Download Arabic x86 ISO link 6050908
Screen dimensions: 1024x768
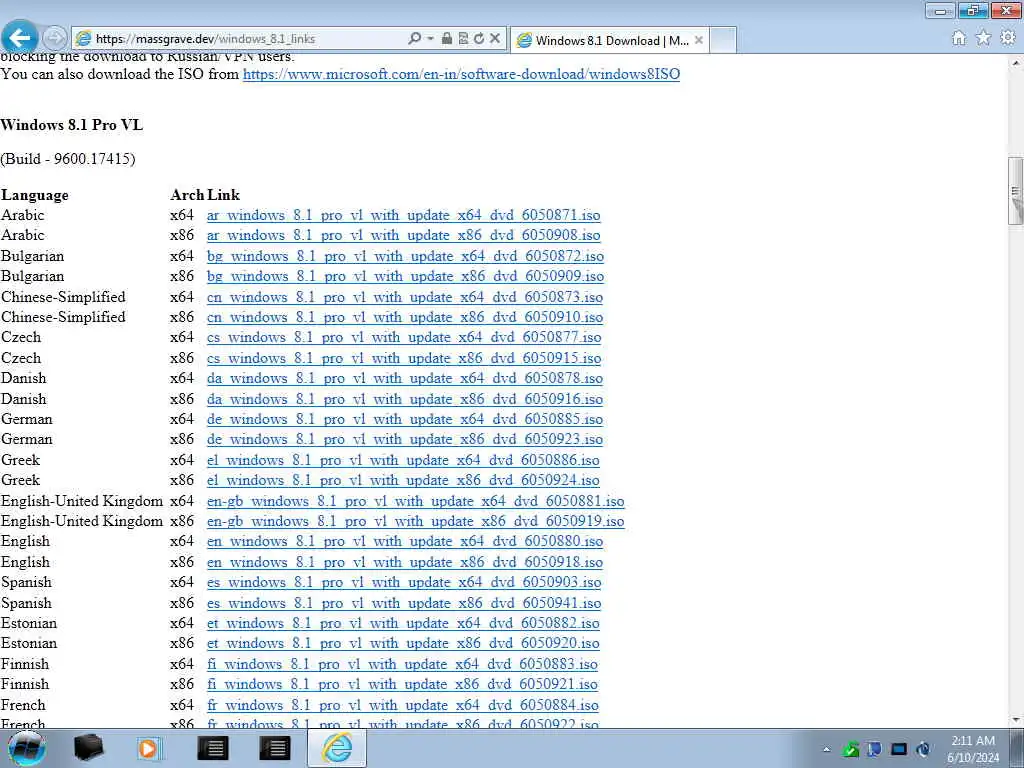coord(404,235)
